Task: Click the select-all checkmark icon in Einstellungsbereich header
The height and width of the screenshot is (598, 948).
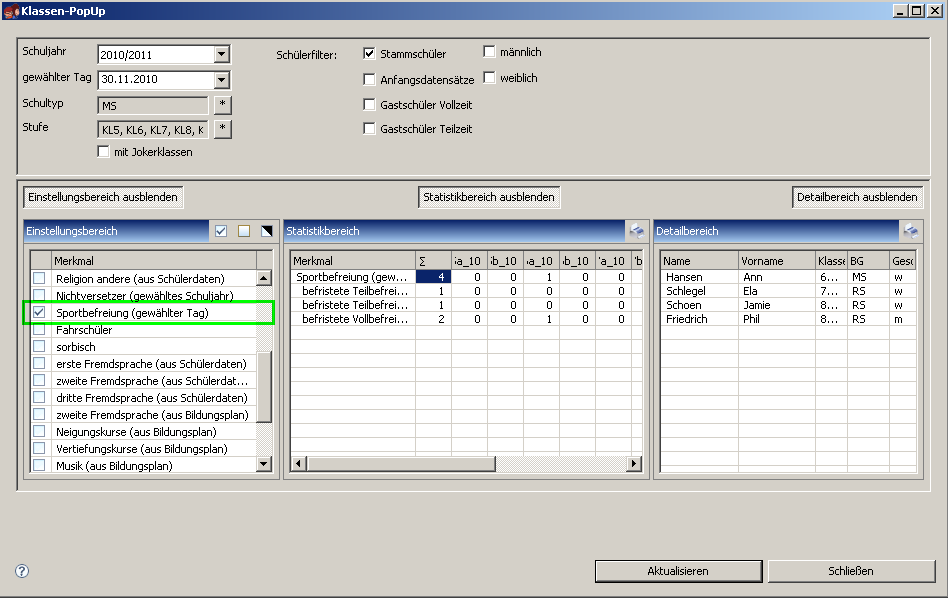Action: (221, 231)
